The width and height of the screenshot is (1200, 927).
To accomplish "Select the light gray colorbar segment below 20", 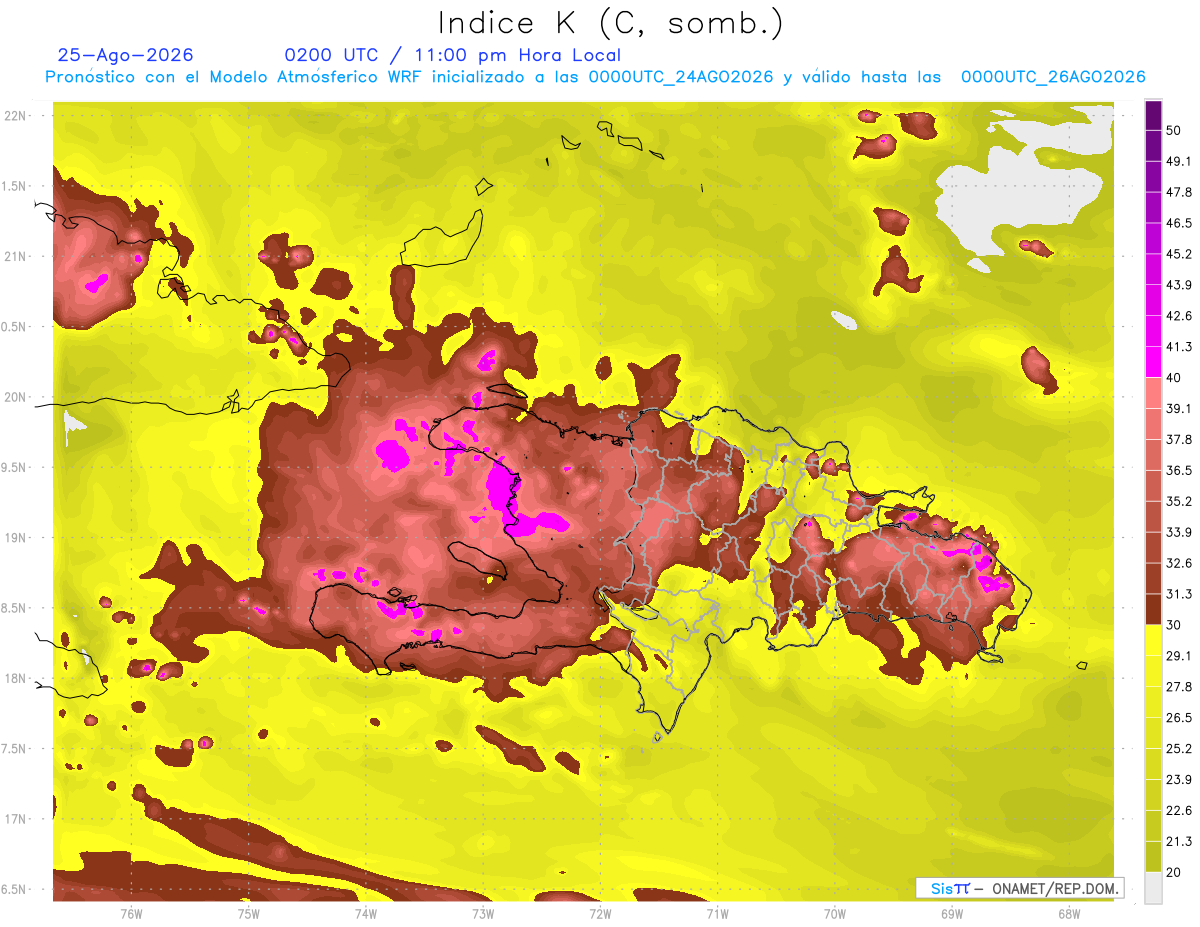I will click(1153, 888).
